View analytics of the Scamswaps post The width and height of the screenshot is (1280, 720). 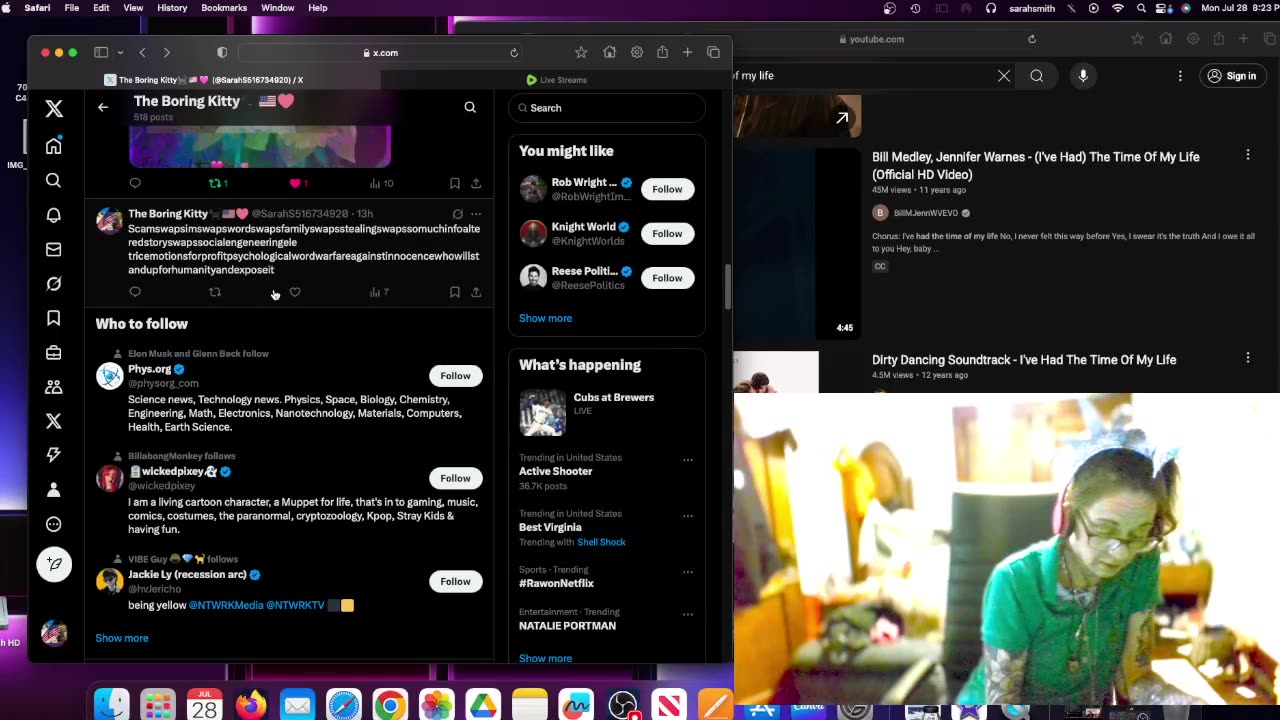(379, 292)
